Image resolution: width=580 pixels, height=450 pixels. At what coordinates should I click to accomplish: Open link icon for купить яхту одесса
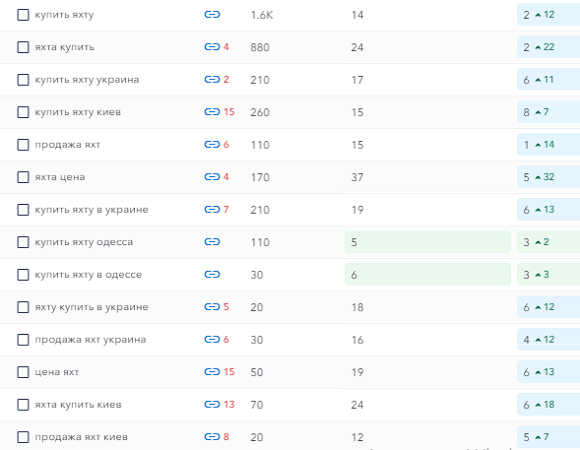coord(212,242)
